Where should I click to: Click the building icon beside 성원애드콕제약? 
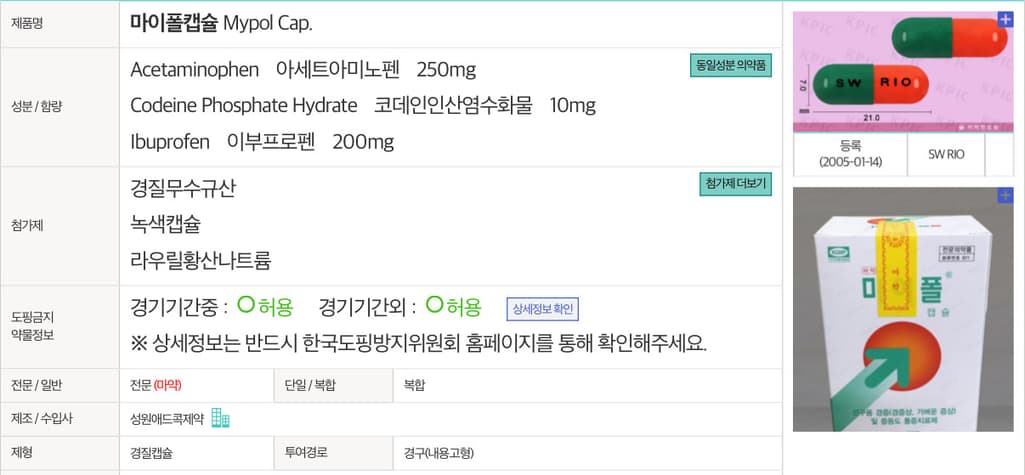[220, 420]
